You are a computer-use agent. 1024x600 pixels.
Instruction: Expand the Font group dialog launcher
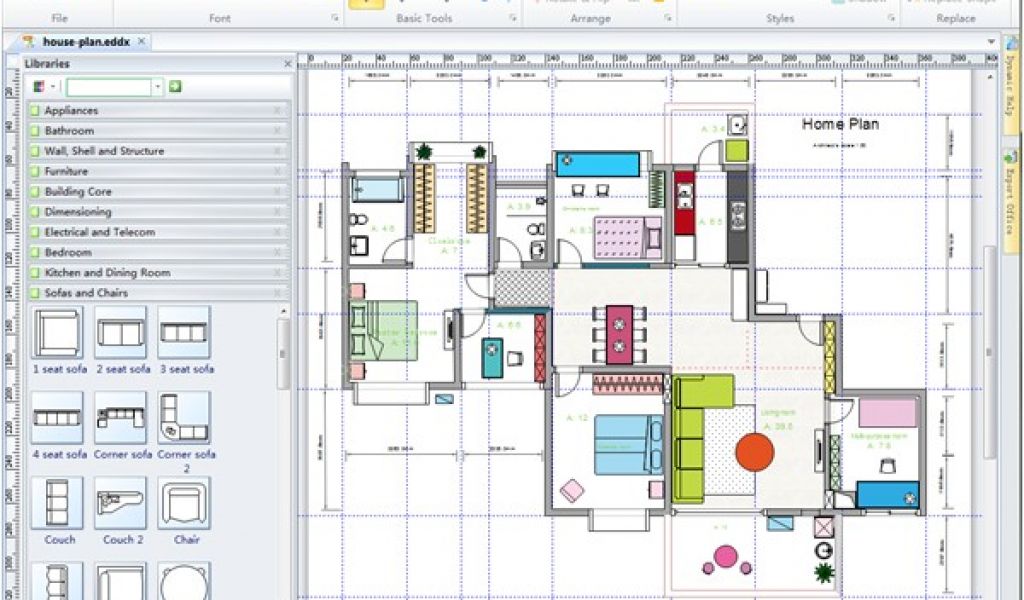(335, 18)
